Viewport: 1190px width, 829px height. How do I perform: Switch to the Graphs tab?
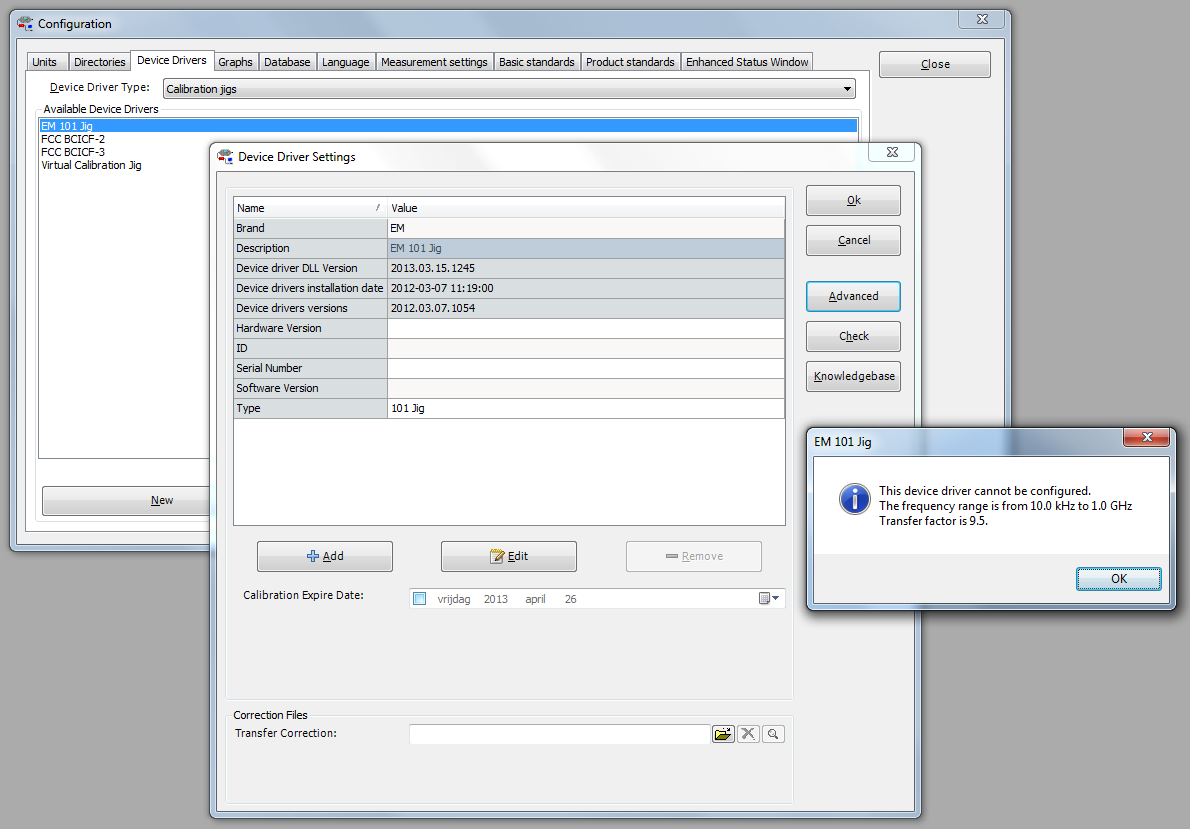click(x=235, y=62)
